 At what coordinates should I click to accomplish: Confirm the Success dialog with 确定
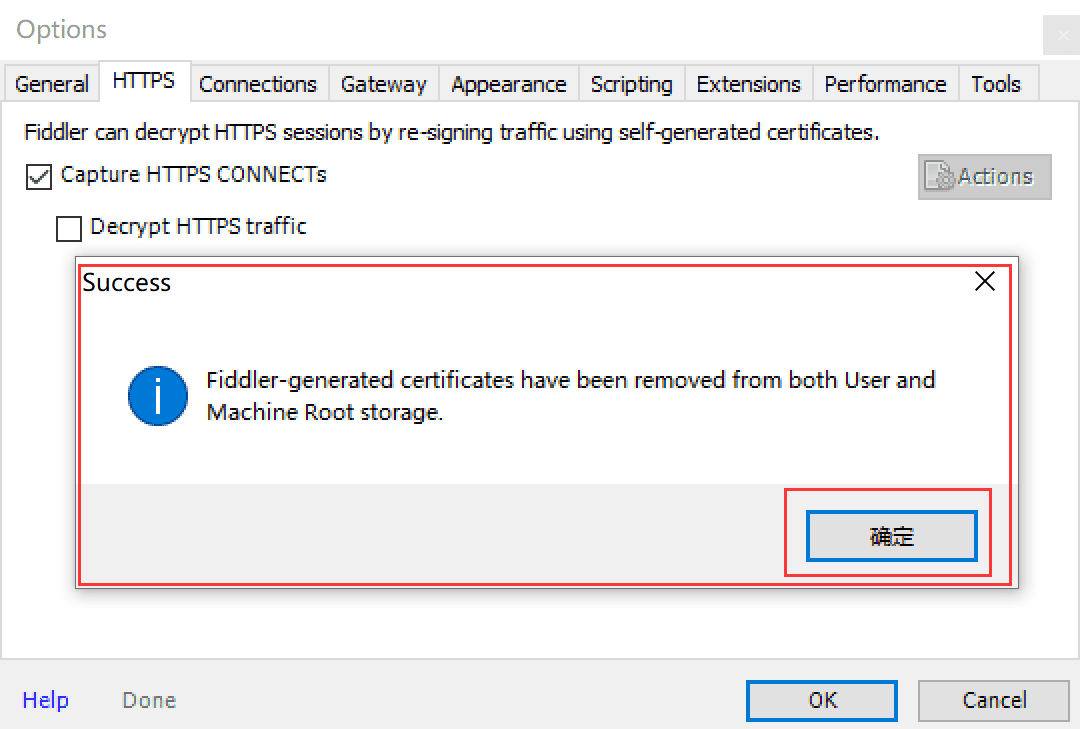[891, 535]
